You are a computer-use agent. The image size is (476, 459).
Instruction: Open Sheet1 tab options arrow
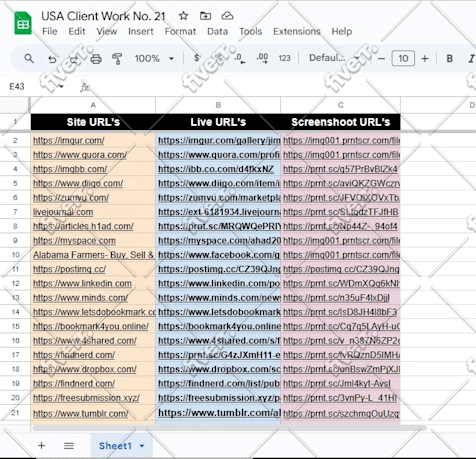(x=142, y=446)
